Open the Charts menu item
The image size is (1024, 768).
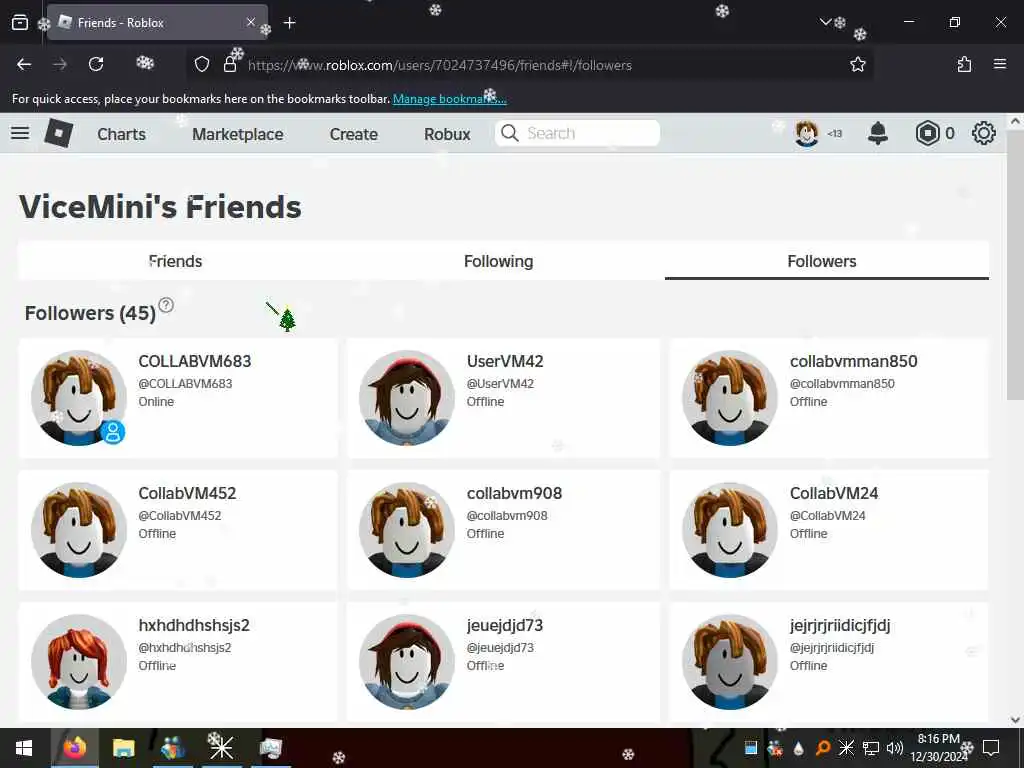(121, 134)
